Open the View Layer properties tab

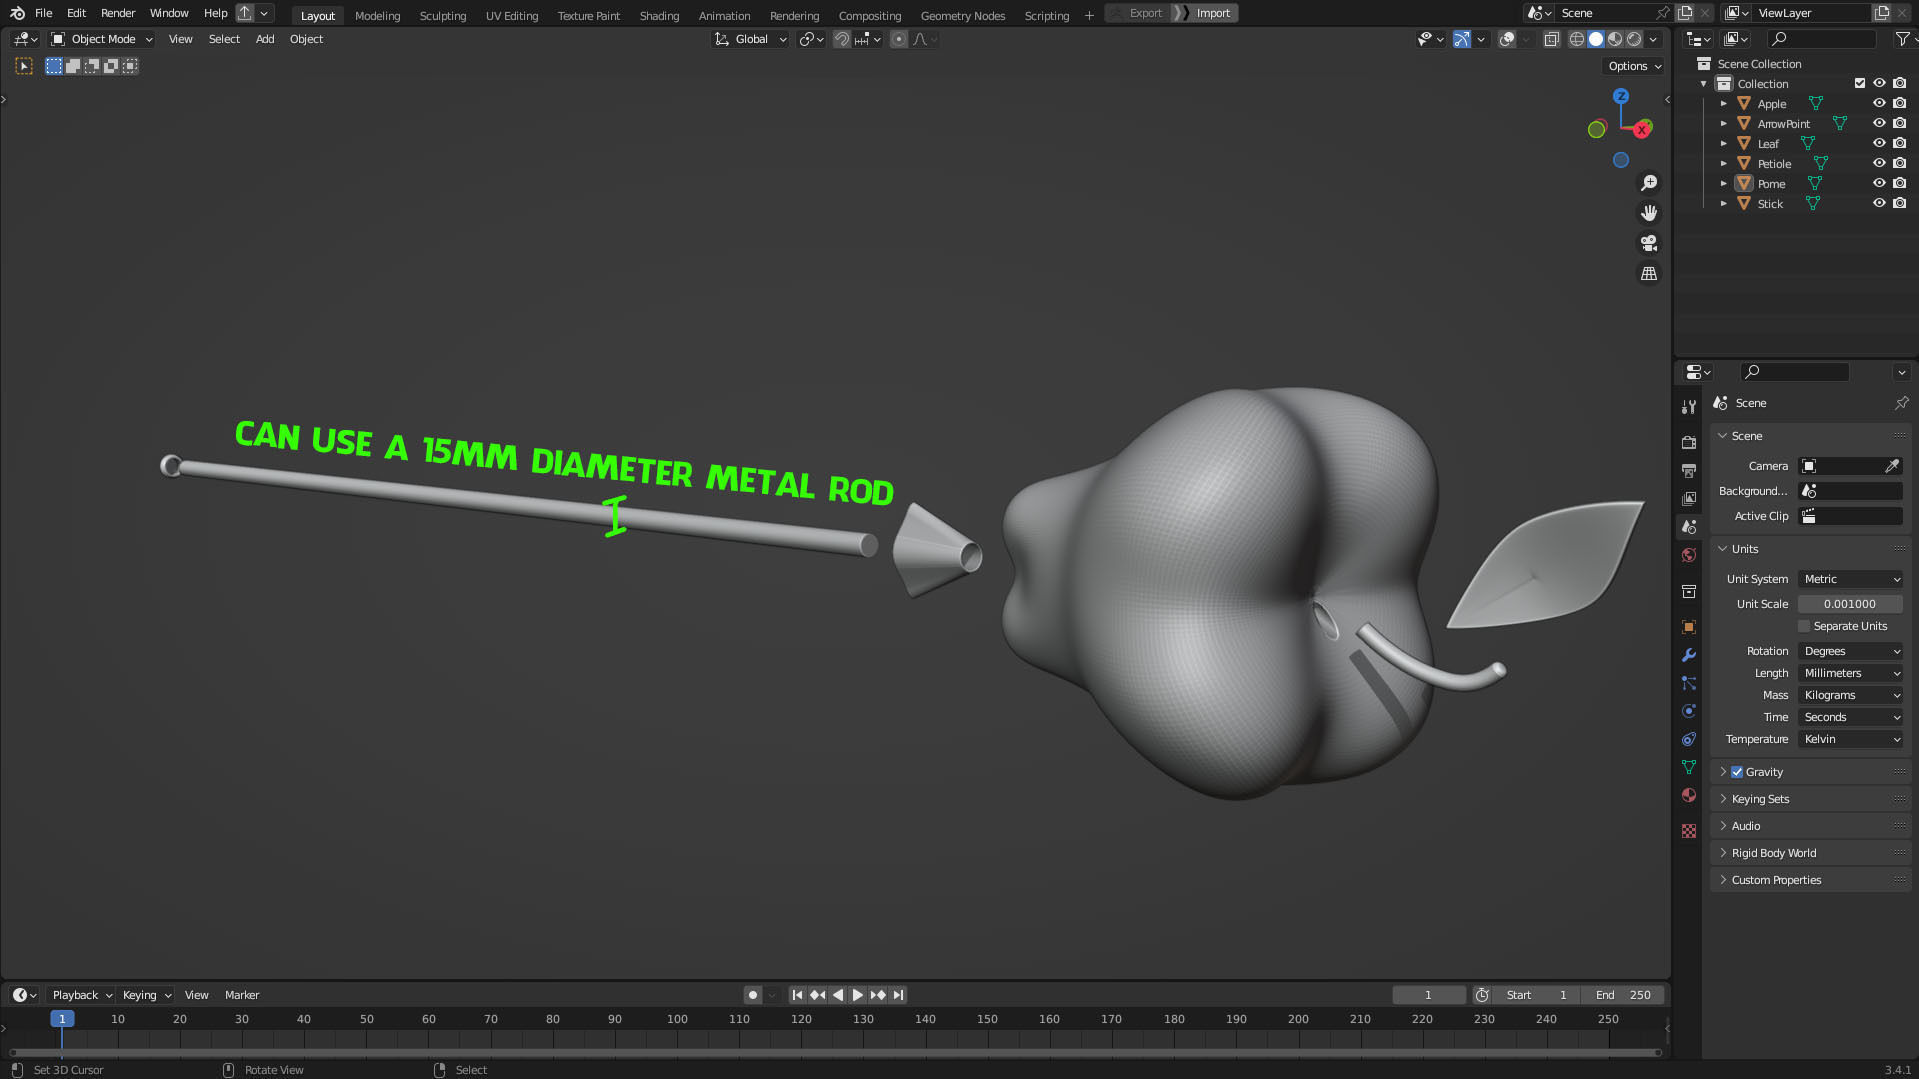click(1689, 498)
